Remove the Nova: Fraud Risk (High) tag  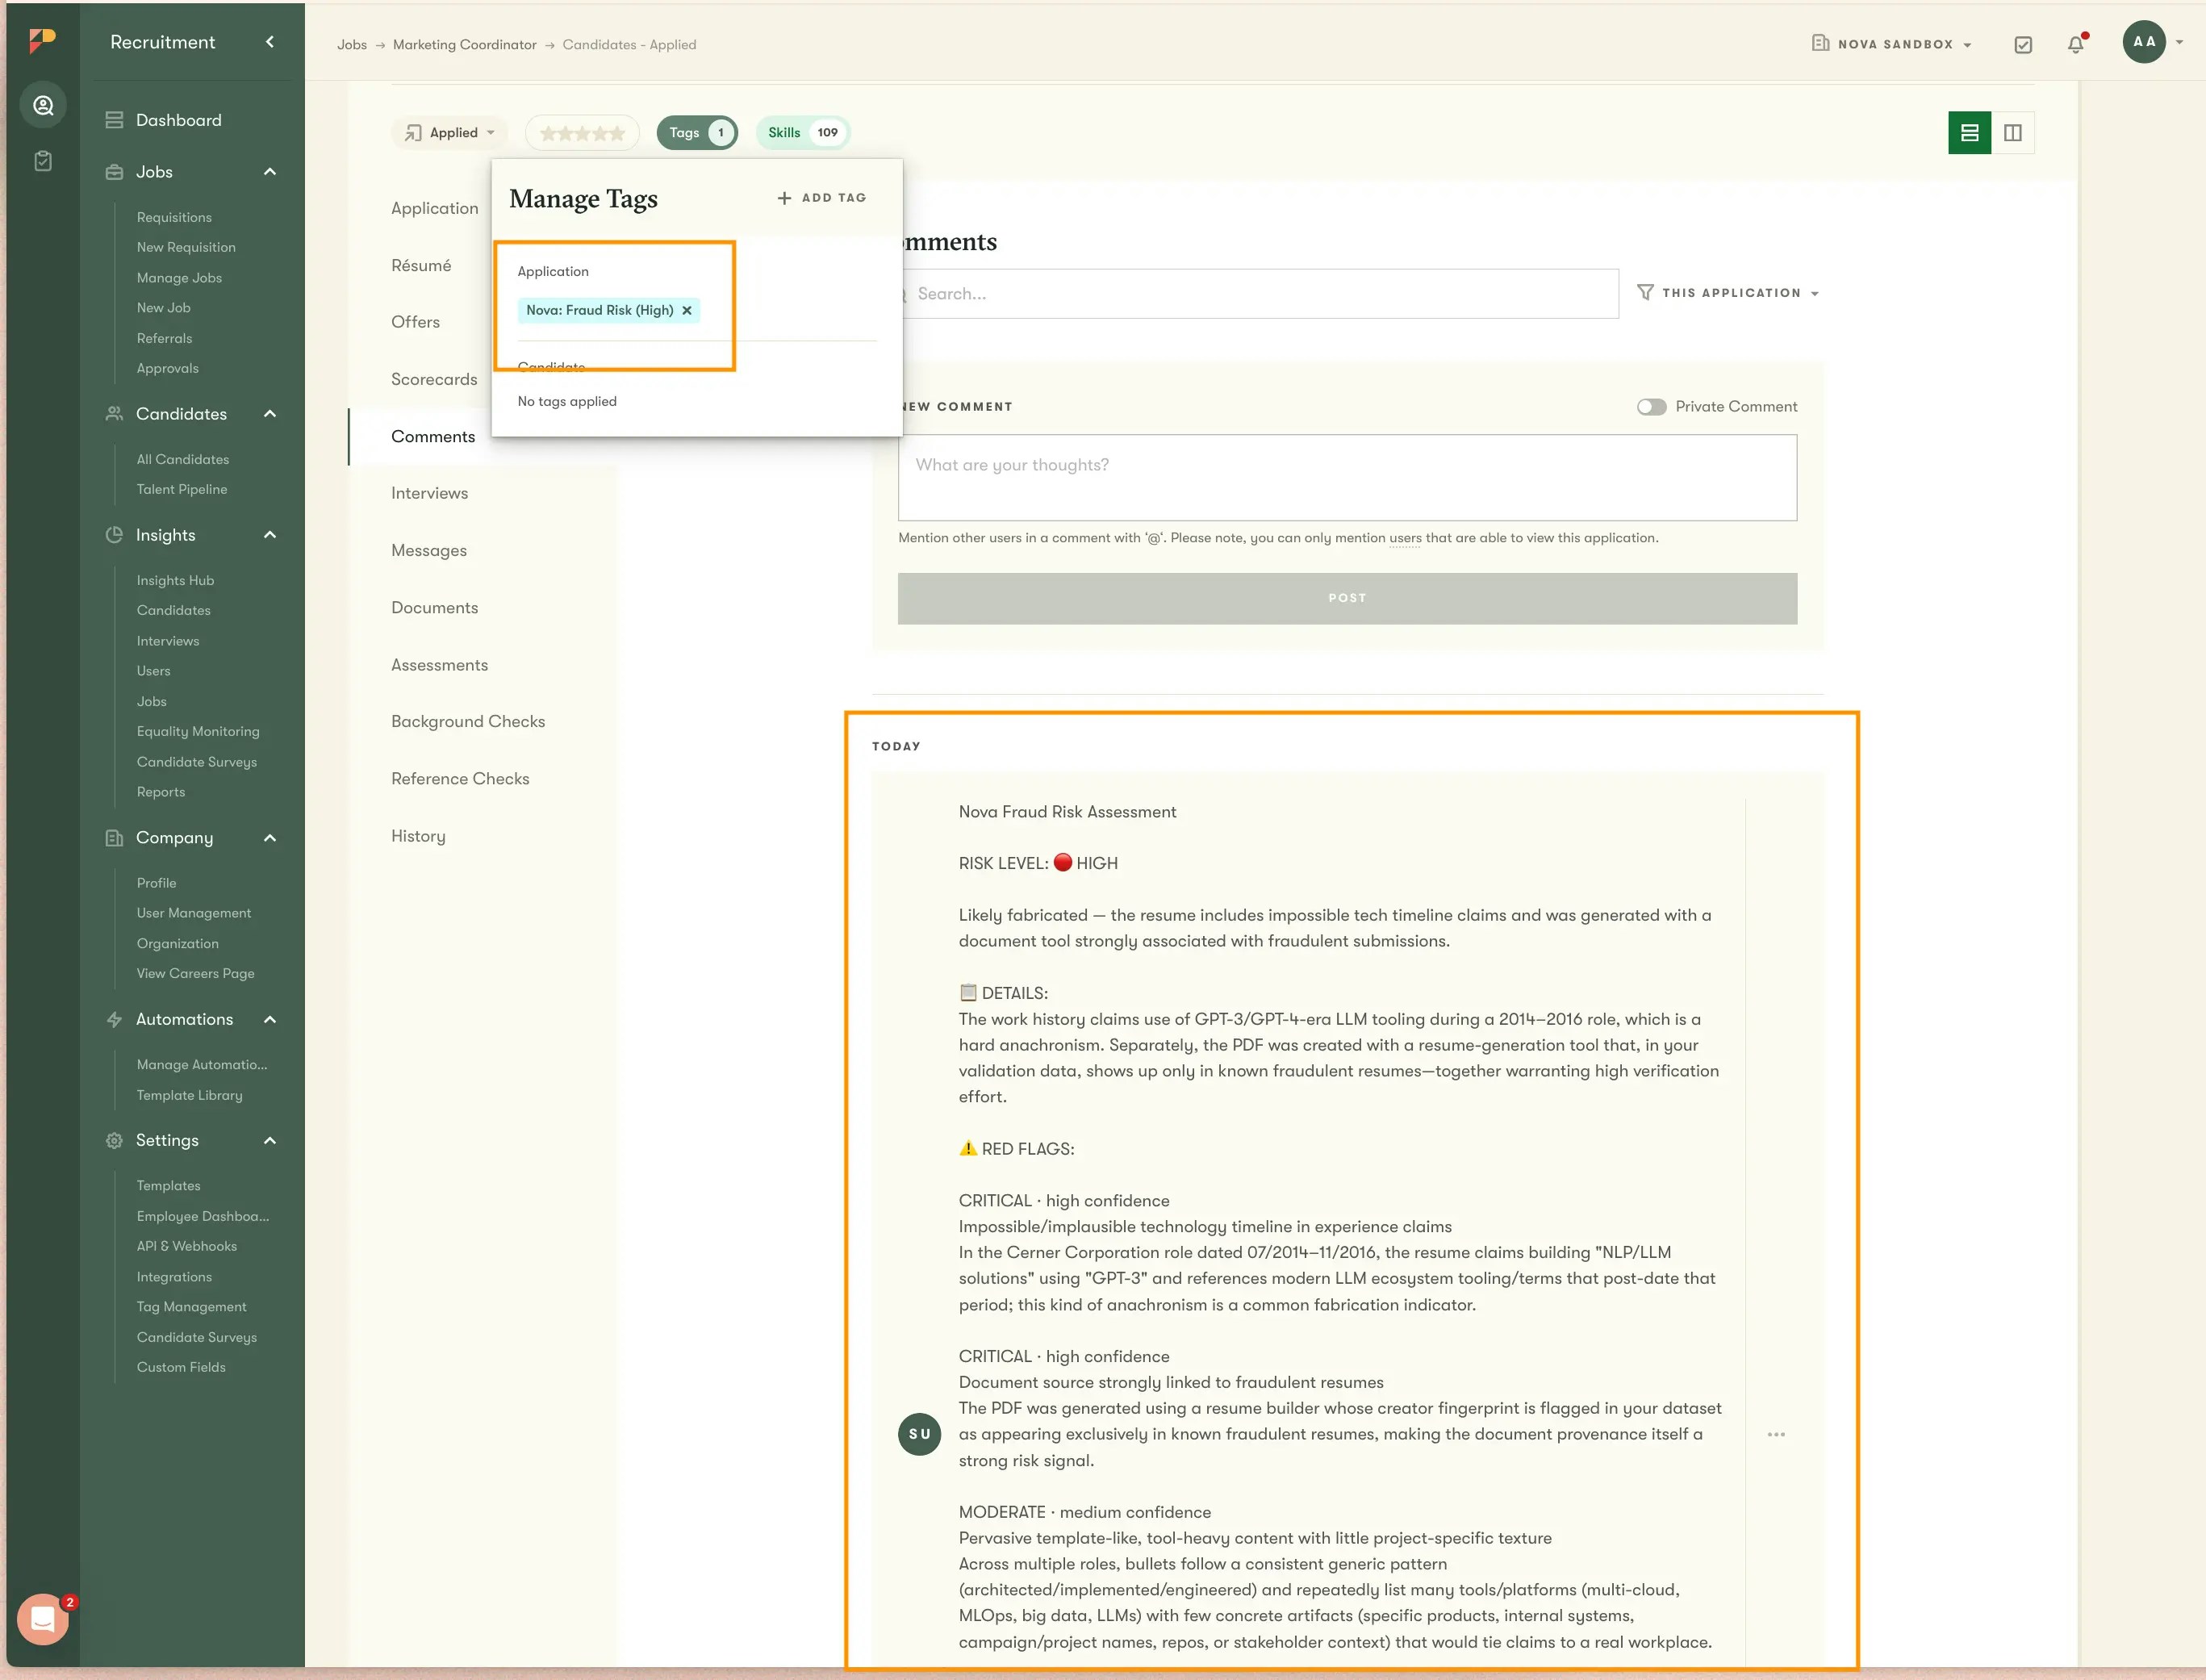[687, 310]
